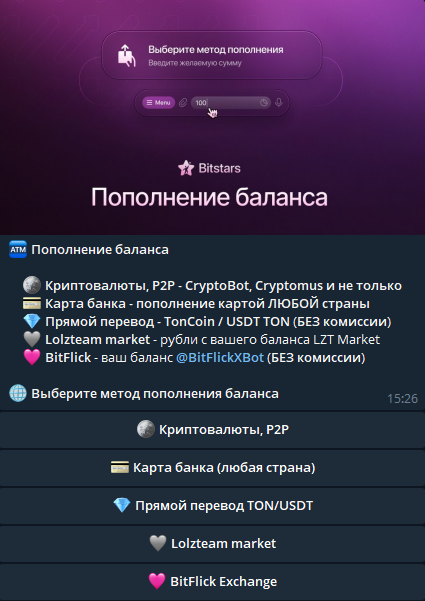This screenshot has height=601, width=425.
Task: Click the gray heart icon near Lolzteam market text
Action: coord(32,340)
